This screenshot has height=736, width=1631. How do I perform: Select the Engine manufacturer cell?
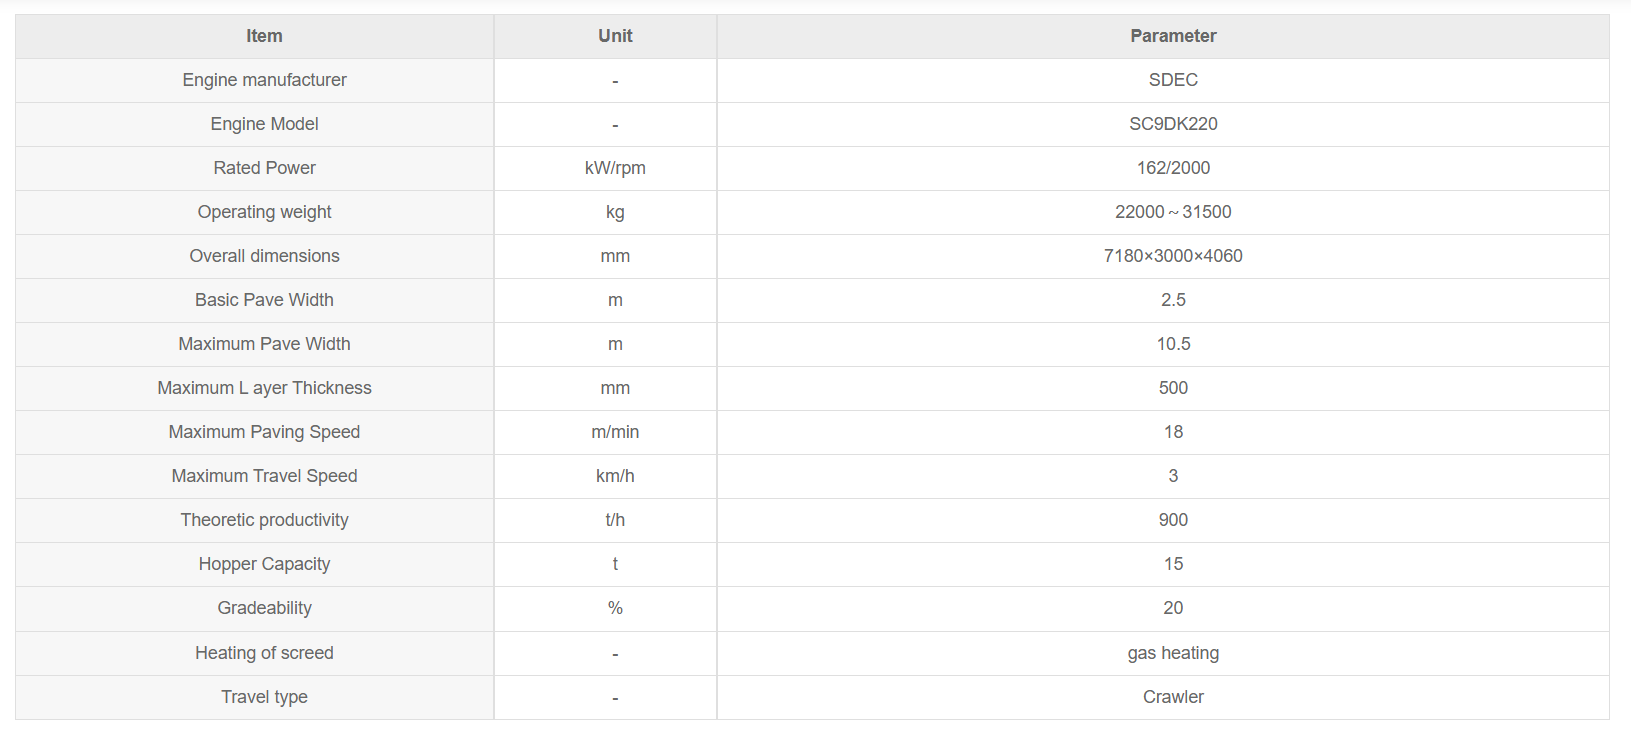click(x=264, y=80)
